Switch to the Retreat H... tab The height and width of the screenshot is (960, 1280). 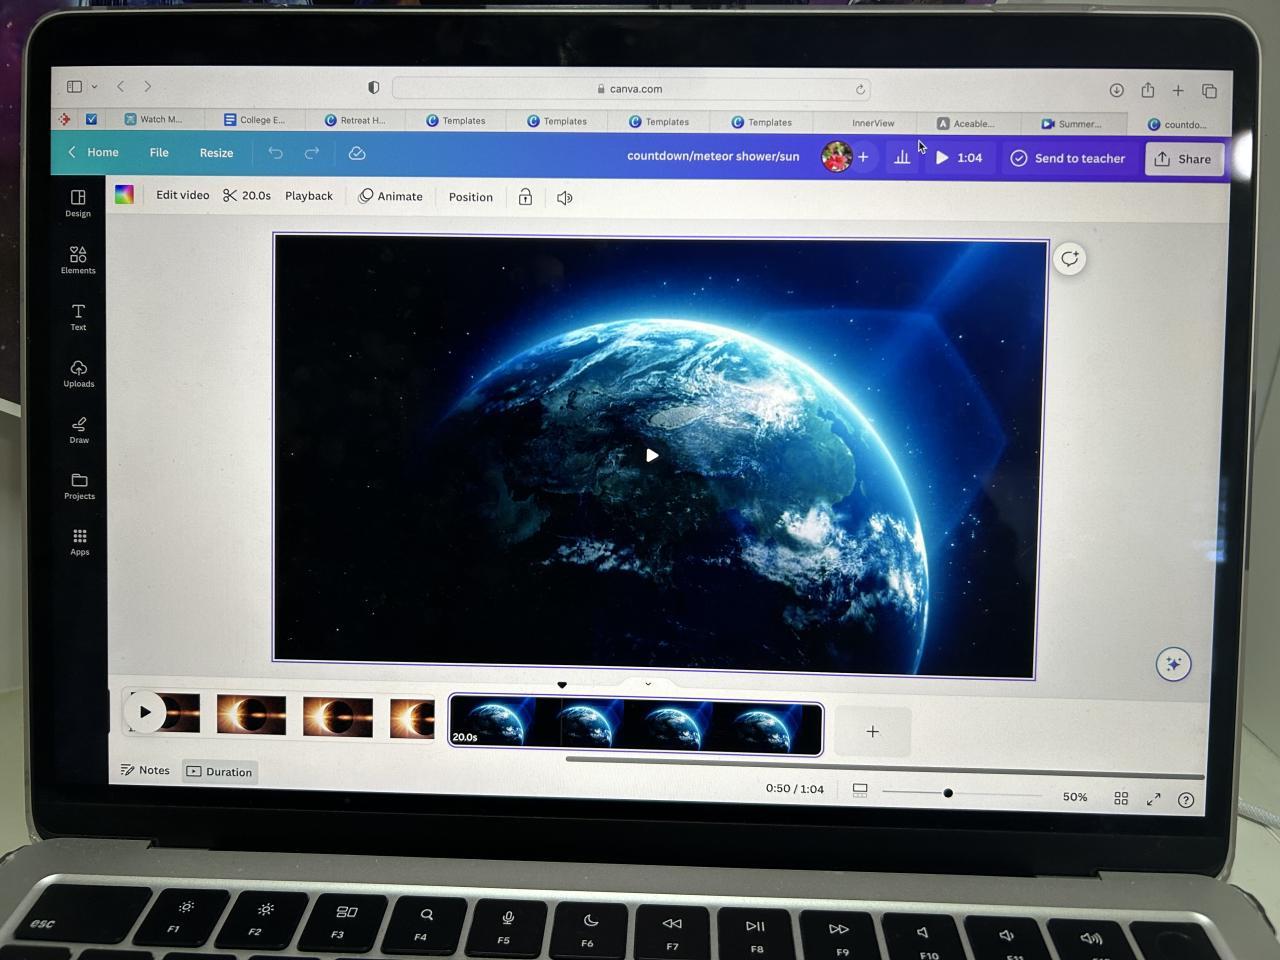tap(356, 120)
